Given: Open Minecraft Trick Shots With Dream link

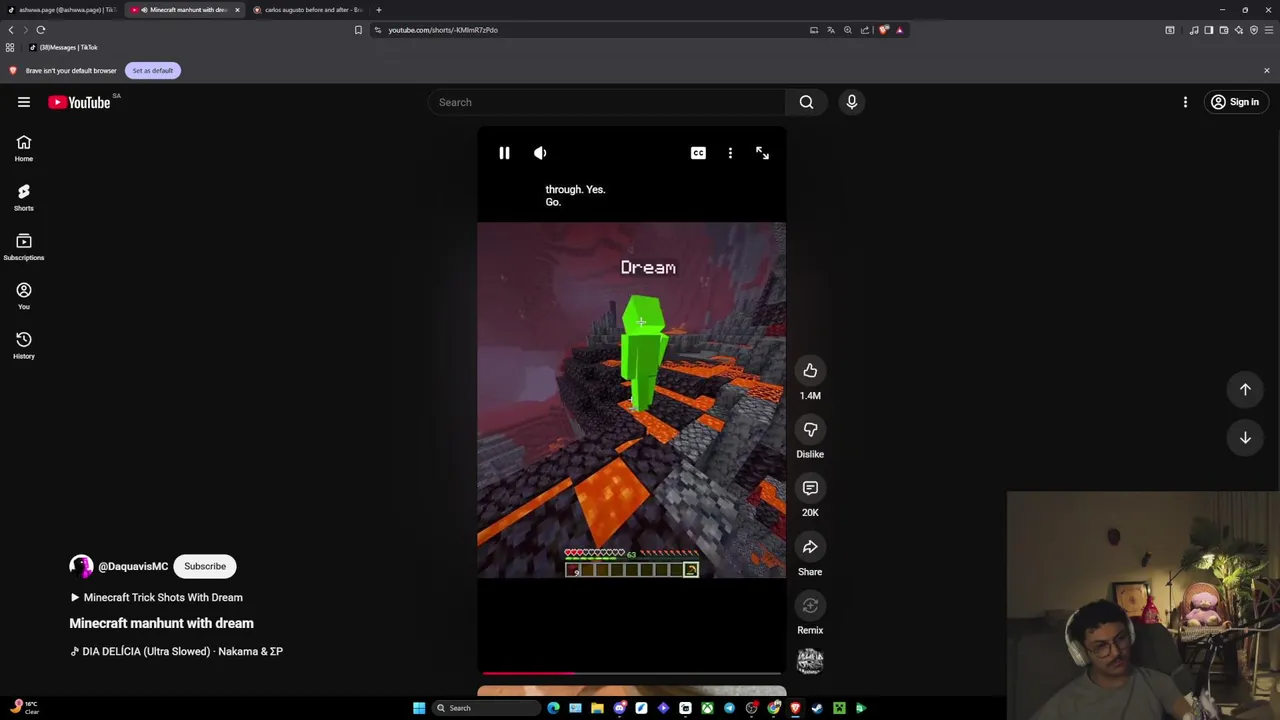Looking at the screenshot, I should coord(156,597).
